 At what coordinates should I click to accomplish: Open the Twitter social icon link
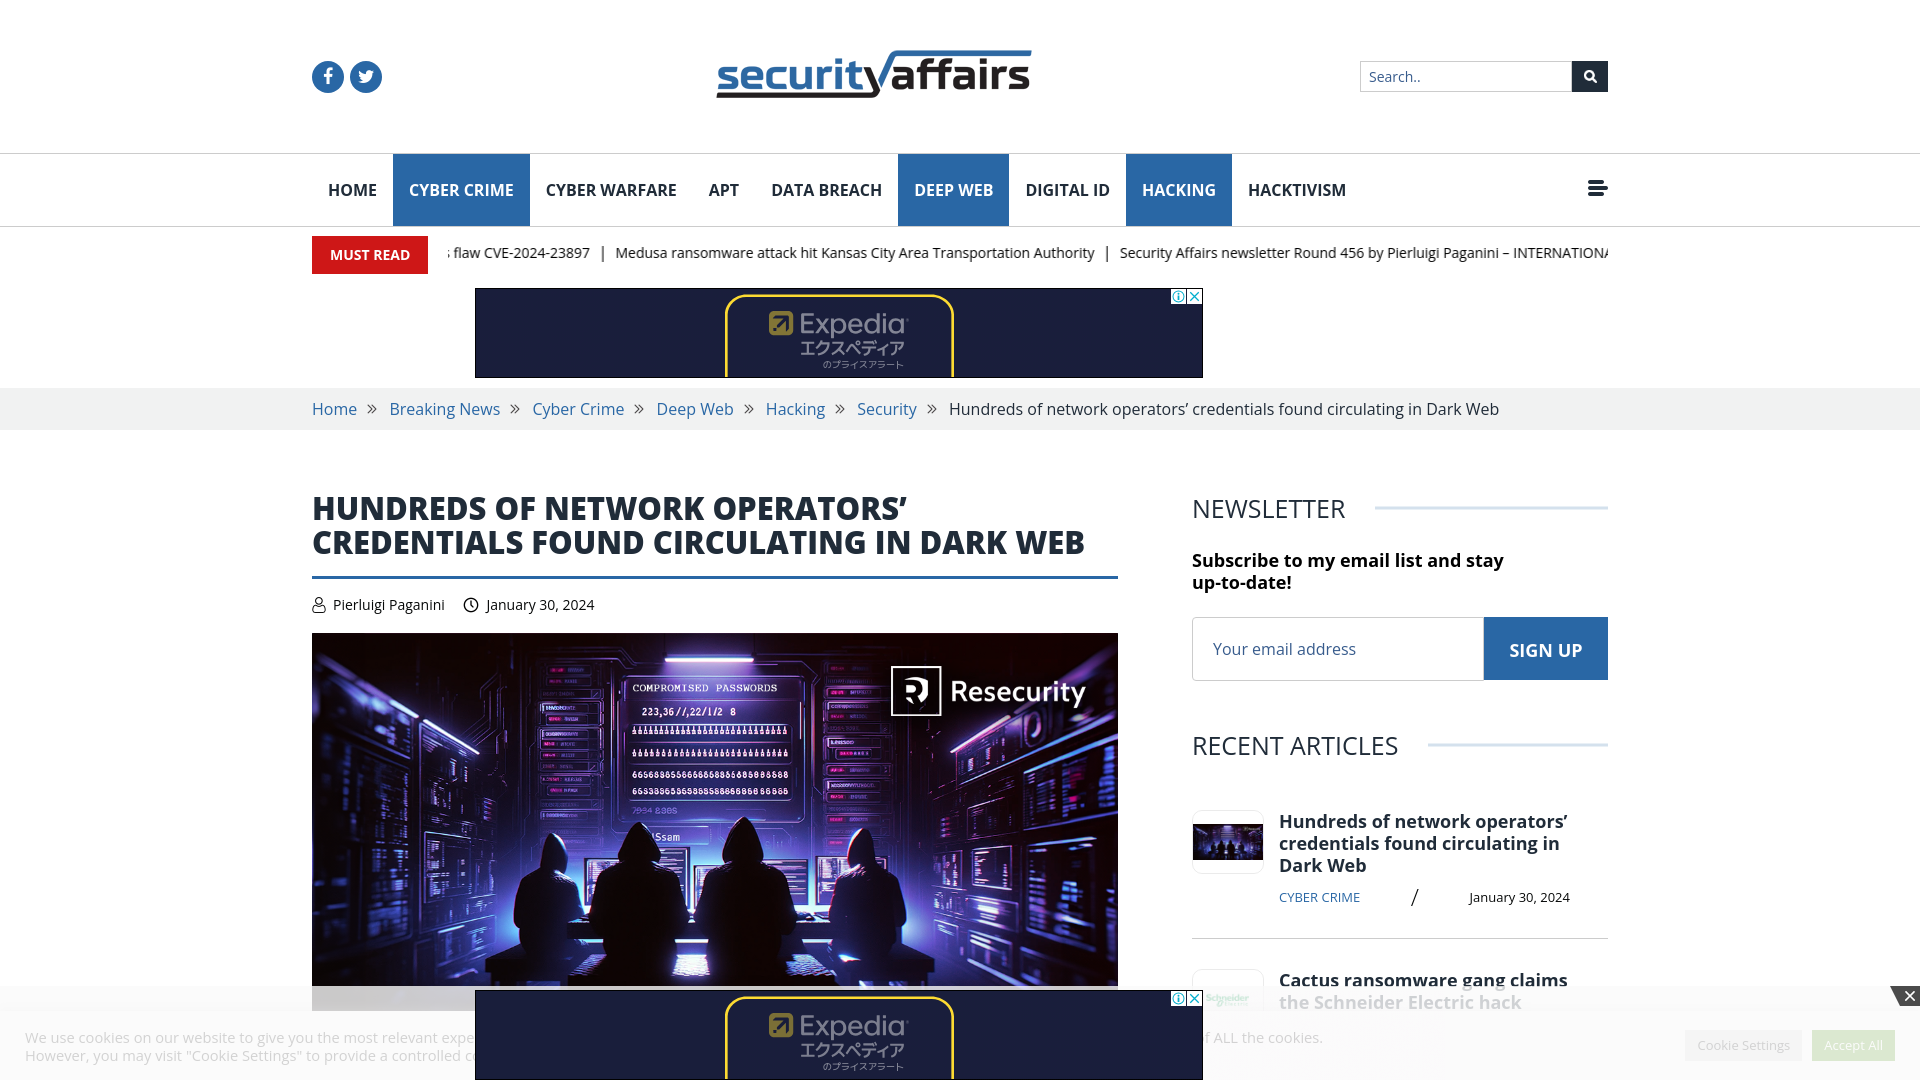pos(365,76)
